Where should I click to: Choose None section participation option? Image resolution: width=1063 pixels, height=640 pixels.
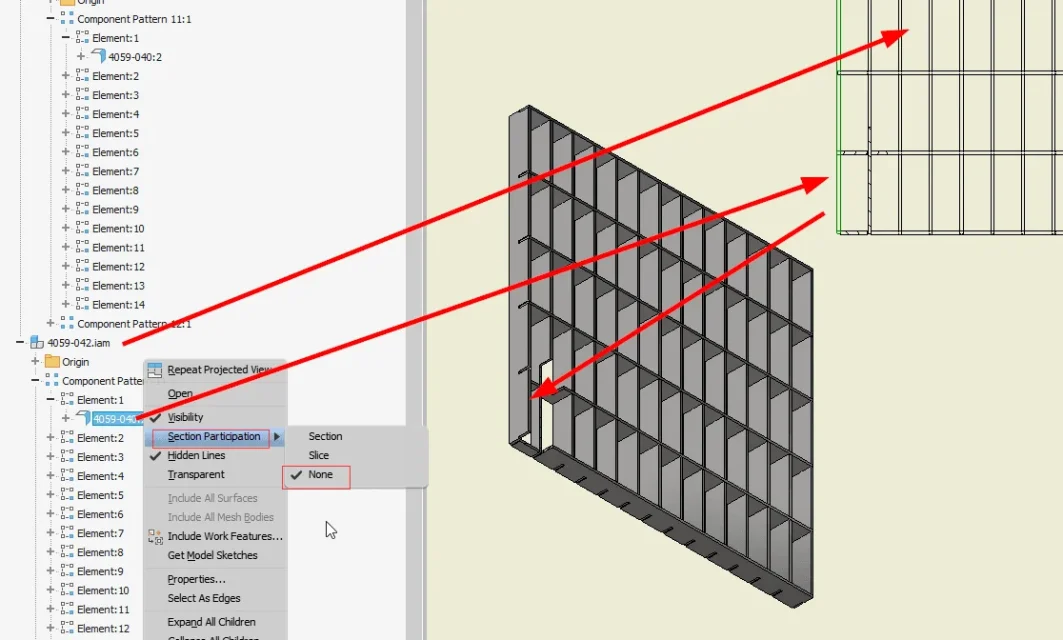pos(320,475)
